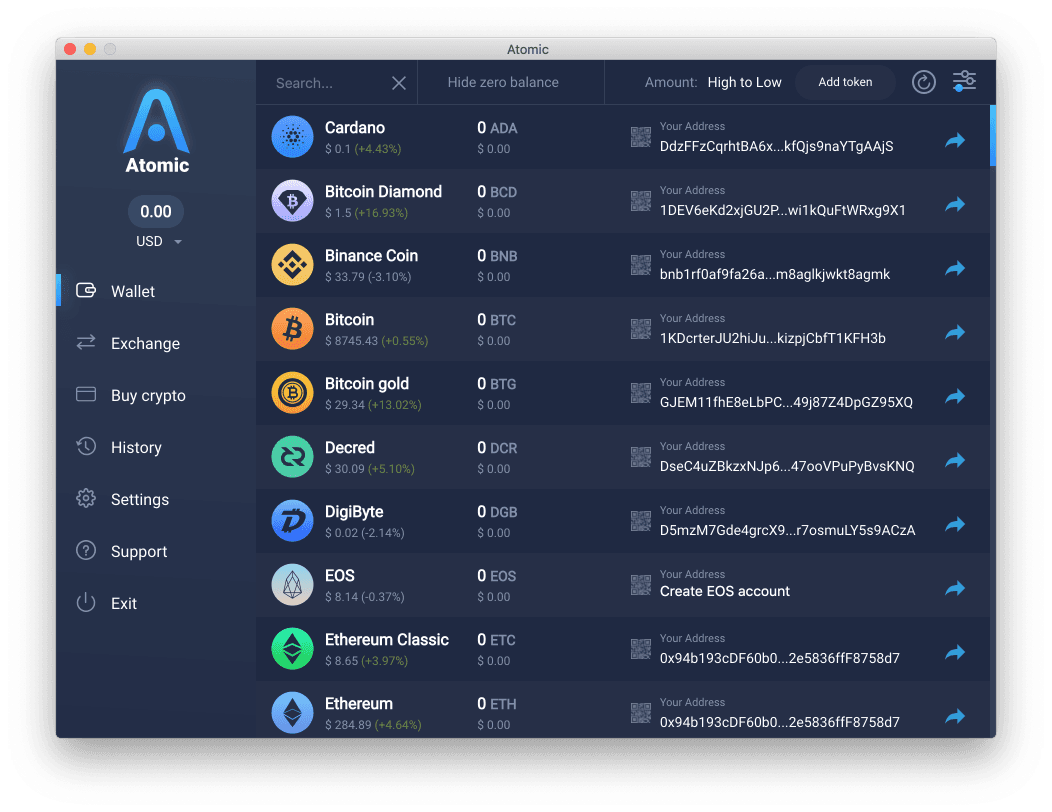Click the Bitcoin address 1KDcrterJU2hiJu...kizpjCbfT1KFH3b
1052x812 pixels.
(772, 338)
